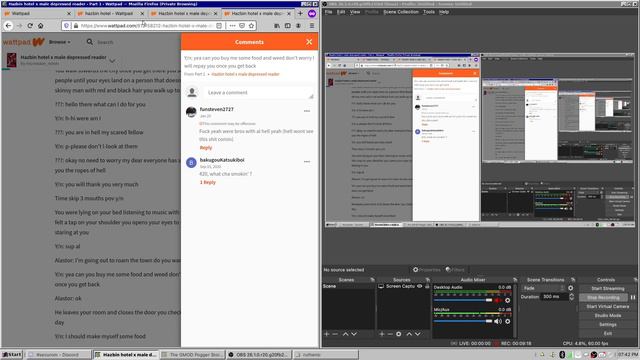
Task: Open the OBS File menu
Action: click(x=328, y=12)
